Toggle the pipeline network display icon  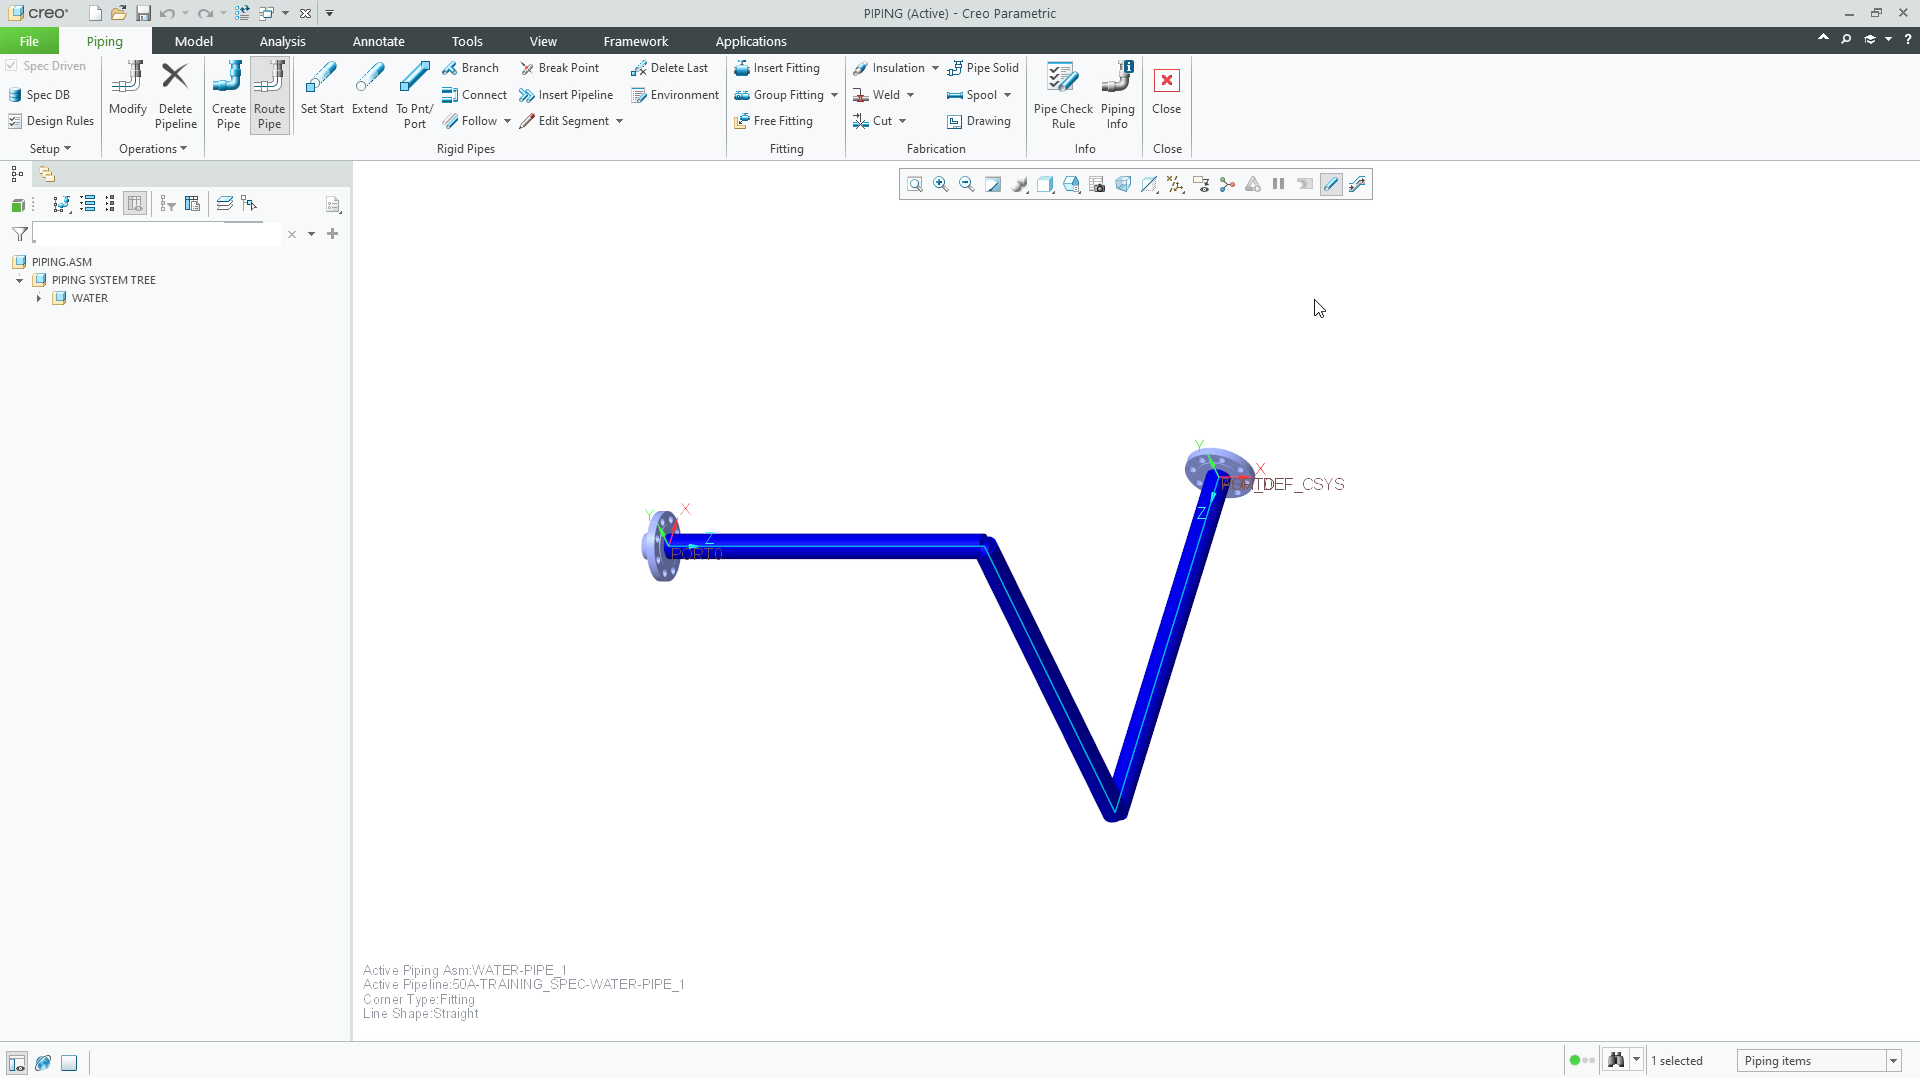pyautogui.click(x=1356, y=184)
